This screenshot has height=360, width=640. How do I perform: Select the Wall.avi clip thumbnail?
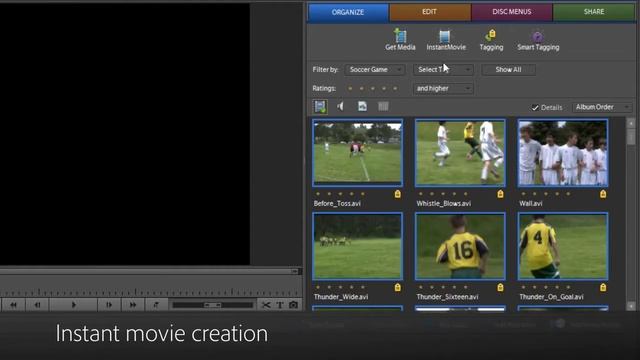pyautogui.click(x=562, y=153)
